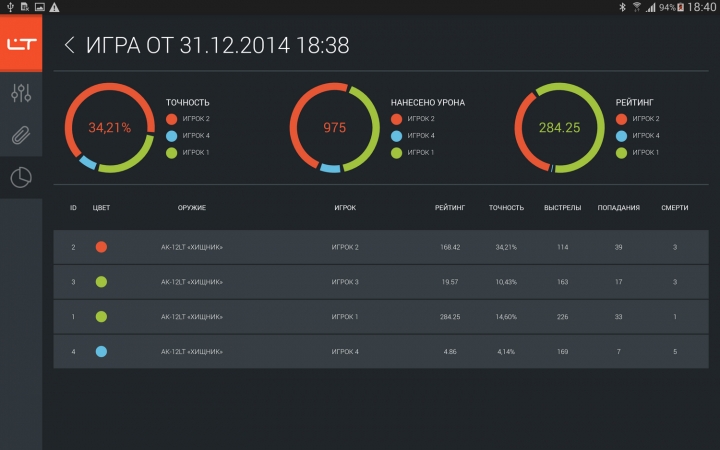Sort by ТОЧНОСТЬ column header in table
The image size is (720, 450).
pyautogui.click(x=506, y=208)
